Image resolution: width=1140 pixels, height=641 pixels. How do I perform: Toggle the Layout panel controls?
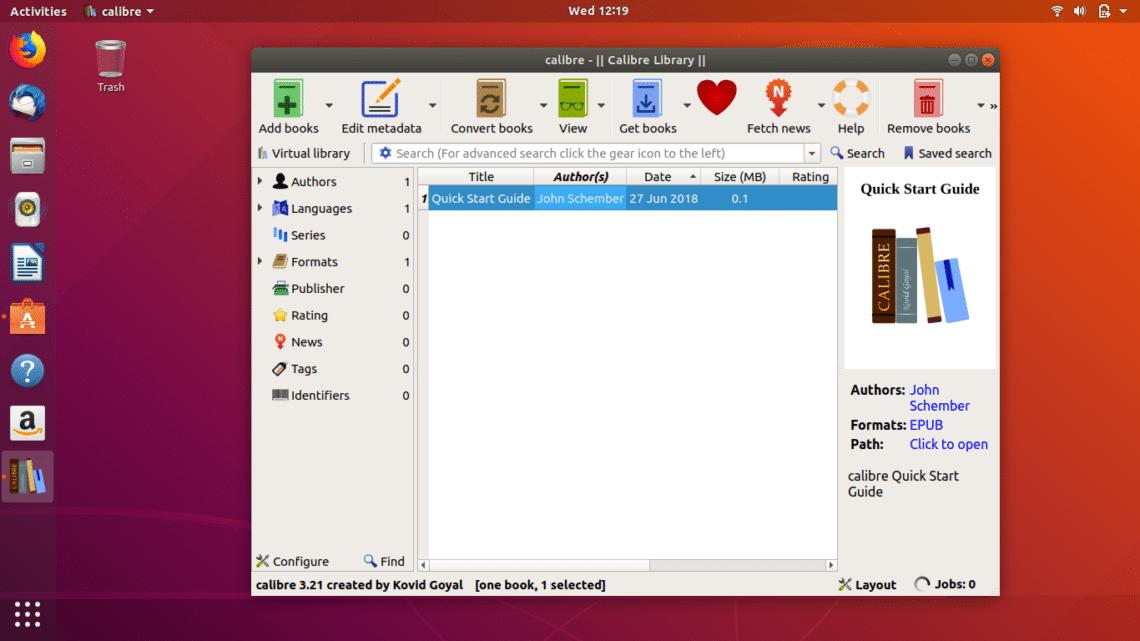pos(866,584)
